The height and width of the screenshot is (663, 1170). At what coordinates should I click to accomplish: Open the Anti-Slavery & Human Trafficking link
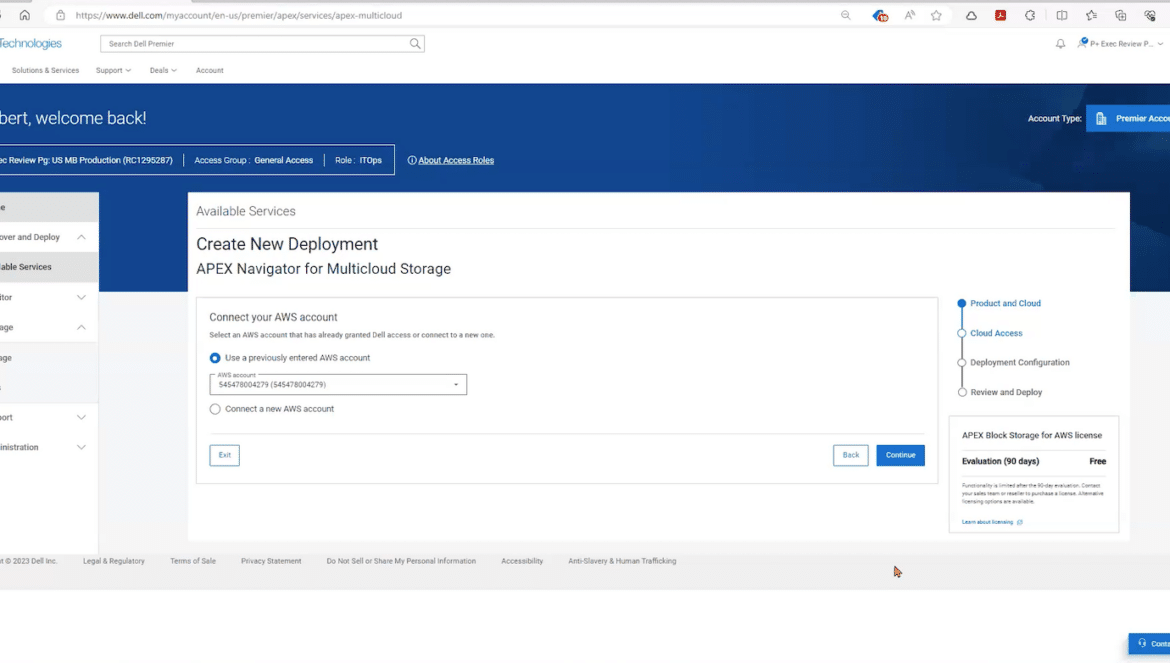point(622,561)
